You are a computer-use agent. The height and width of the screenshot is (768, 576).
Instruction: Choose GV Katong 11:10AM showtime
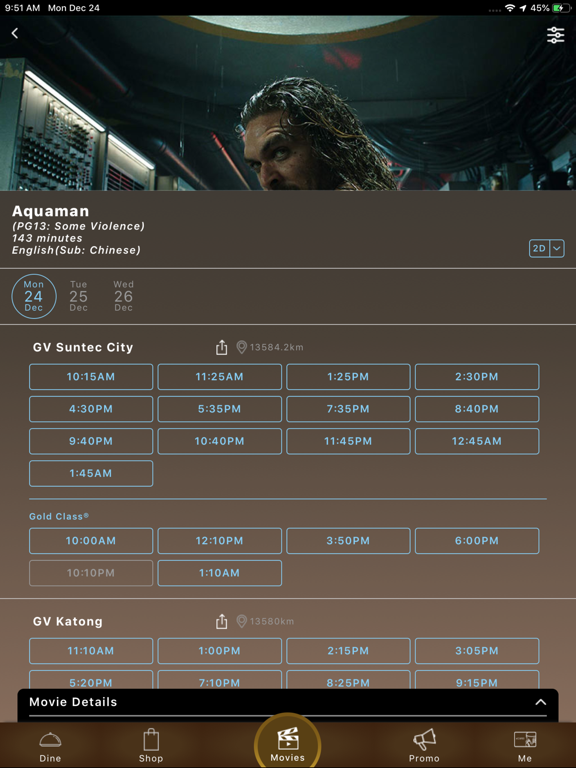pyautogui.click(x=91, y=651)
